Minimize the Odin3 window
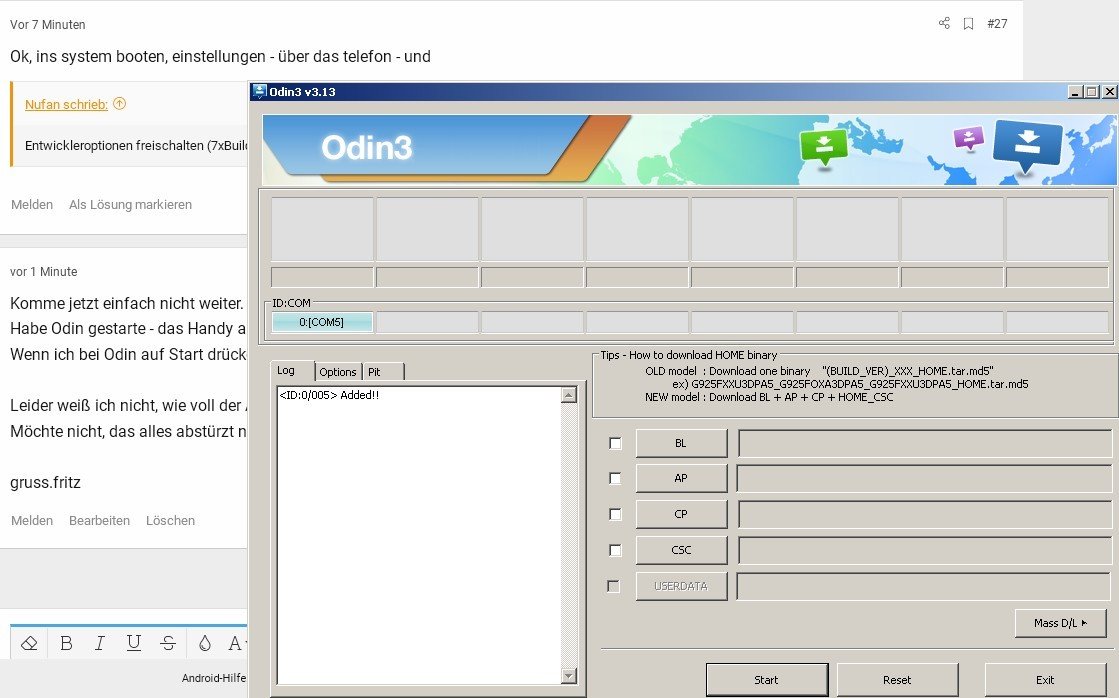This screenshot has width=1119, height=698. click(x=1075, y=91)
